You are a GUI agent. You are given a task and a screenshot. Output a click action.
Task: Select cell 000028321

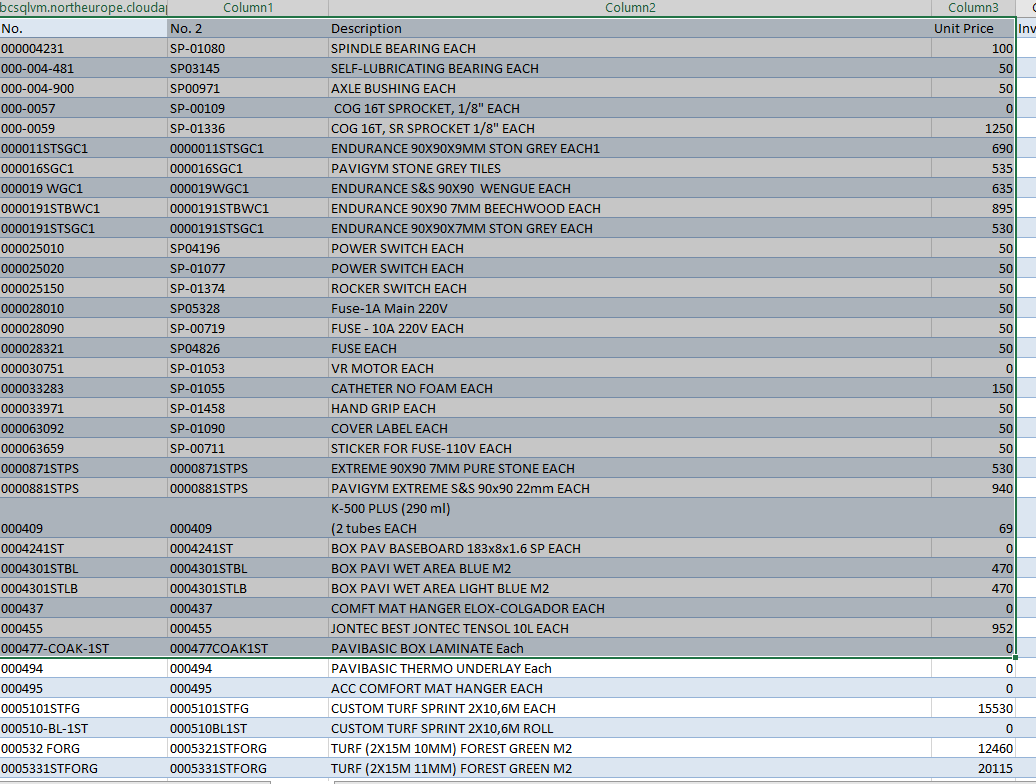pos(83,348)
